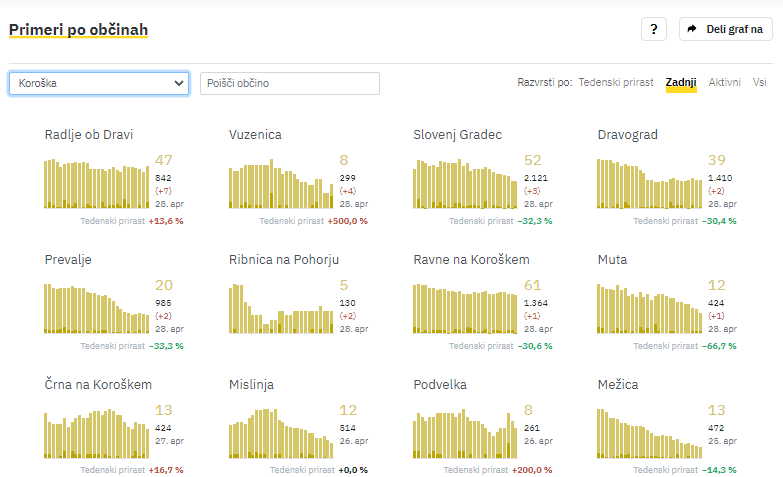
Task: Click the Poišči občino search field
Action: [290, 83]
